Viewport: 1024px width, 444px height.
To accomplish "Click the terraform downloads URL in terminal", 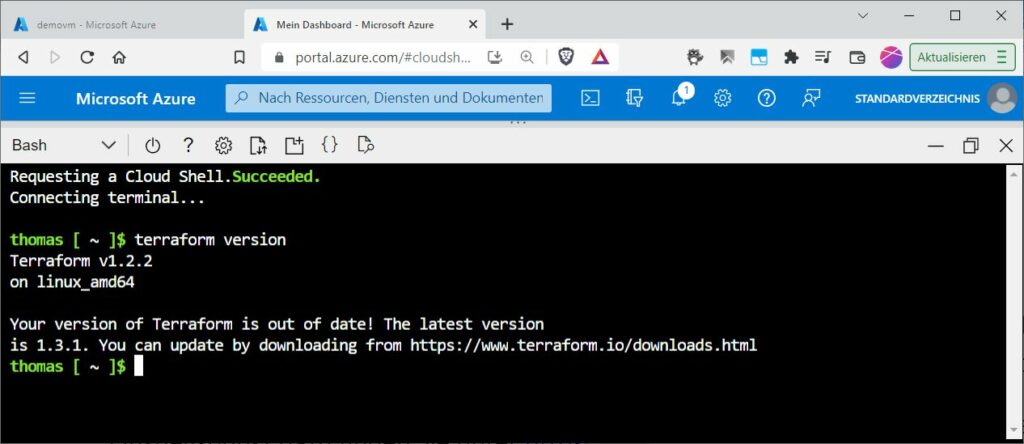I will point(583,345).
